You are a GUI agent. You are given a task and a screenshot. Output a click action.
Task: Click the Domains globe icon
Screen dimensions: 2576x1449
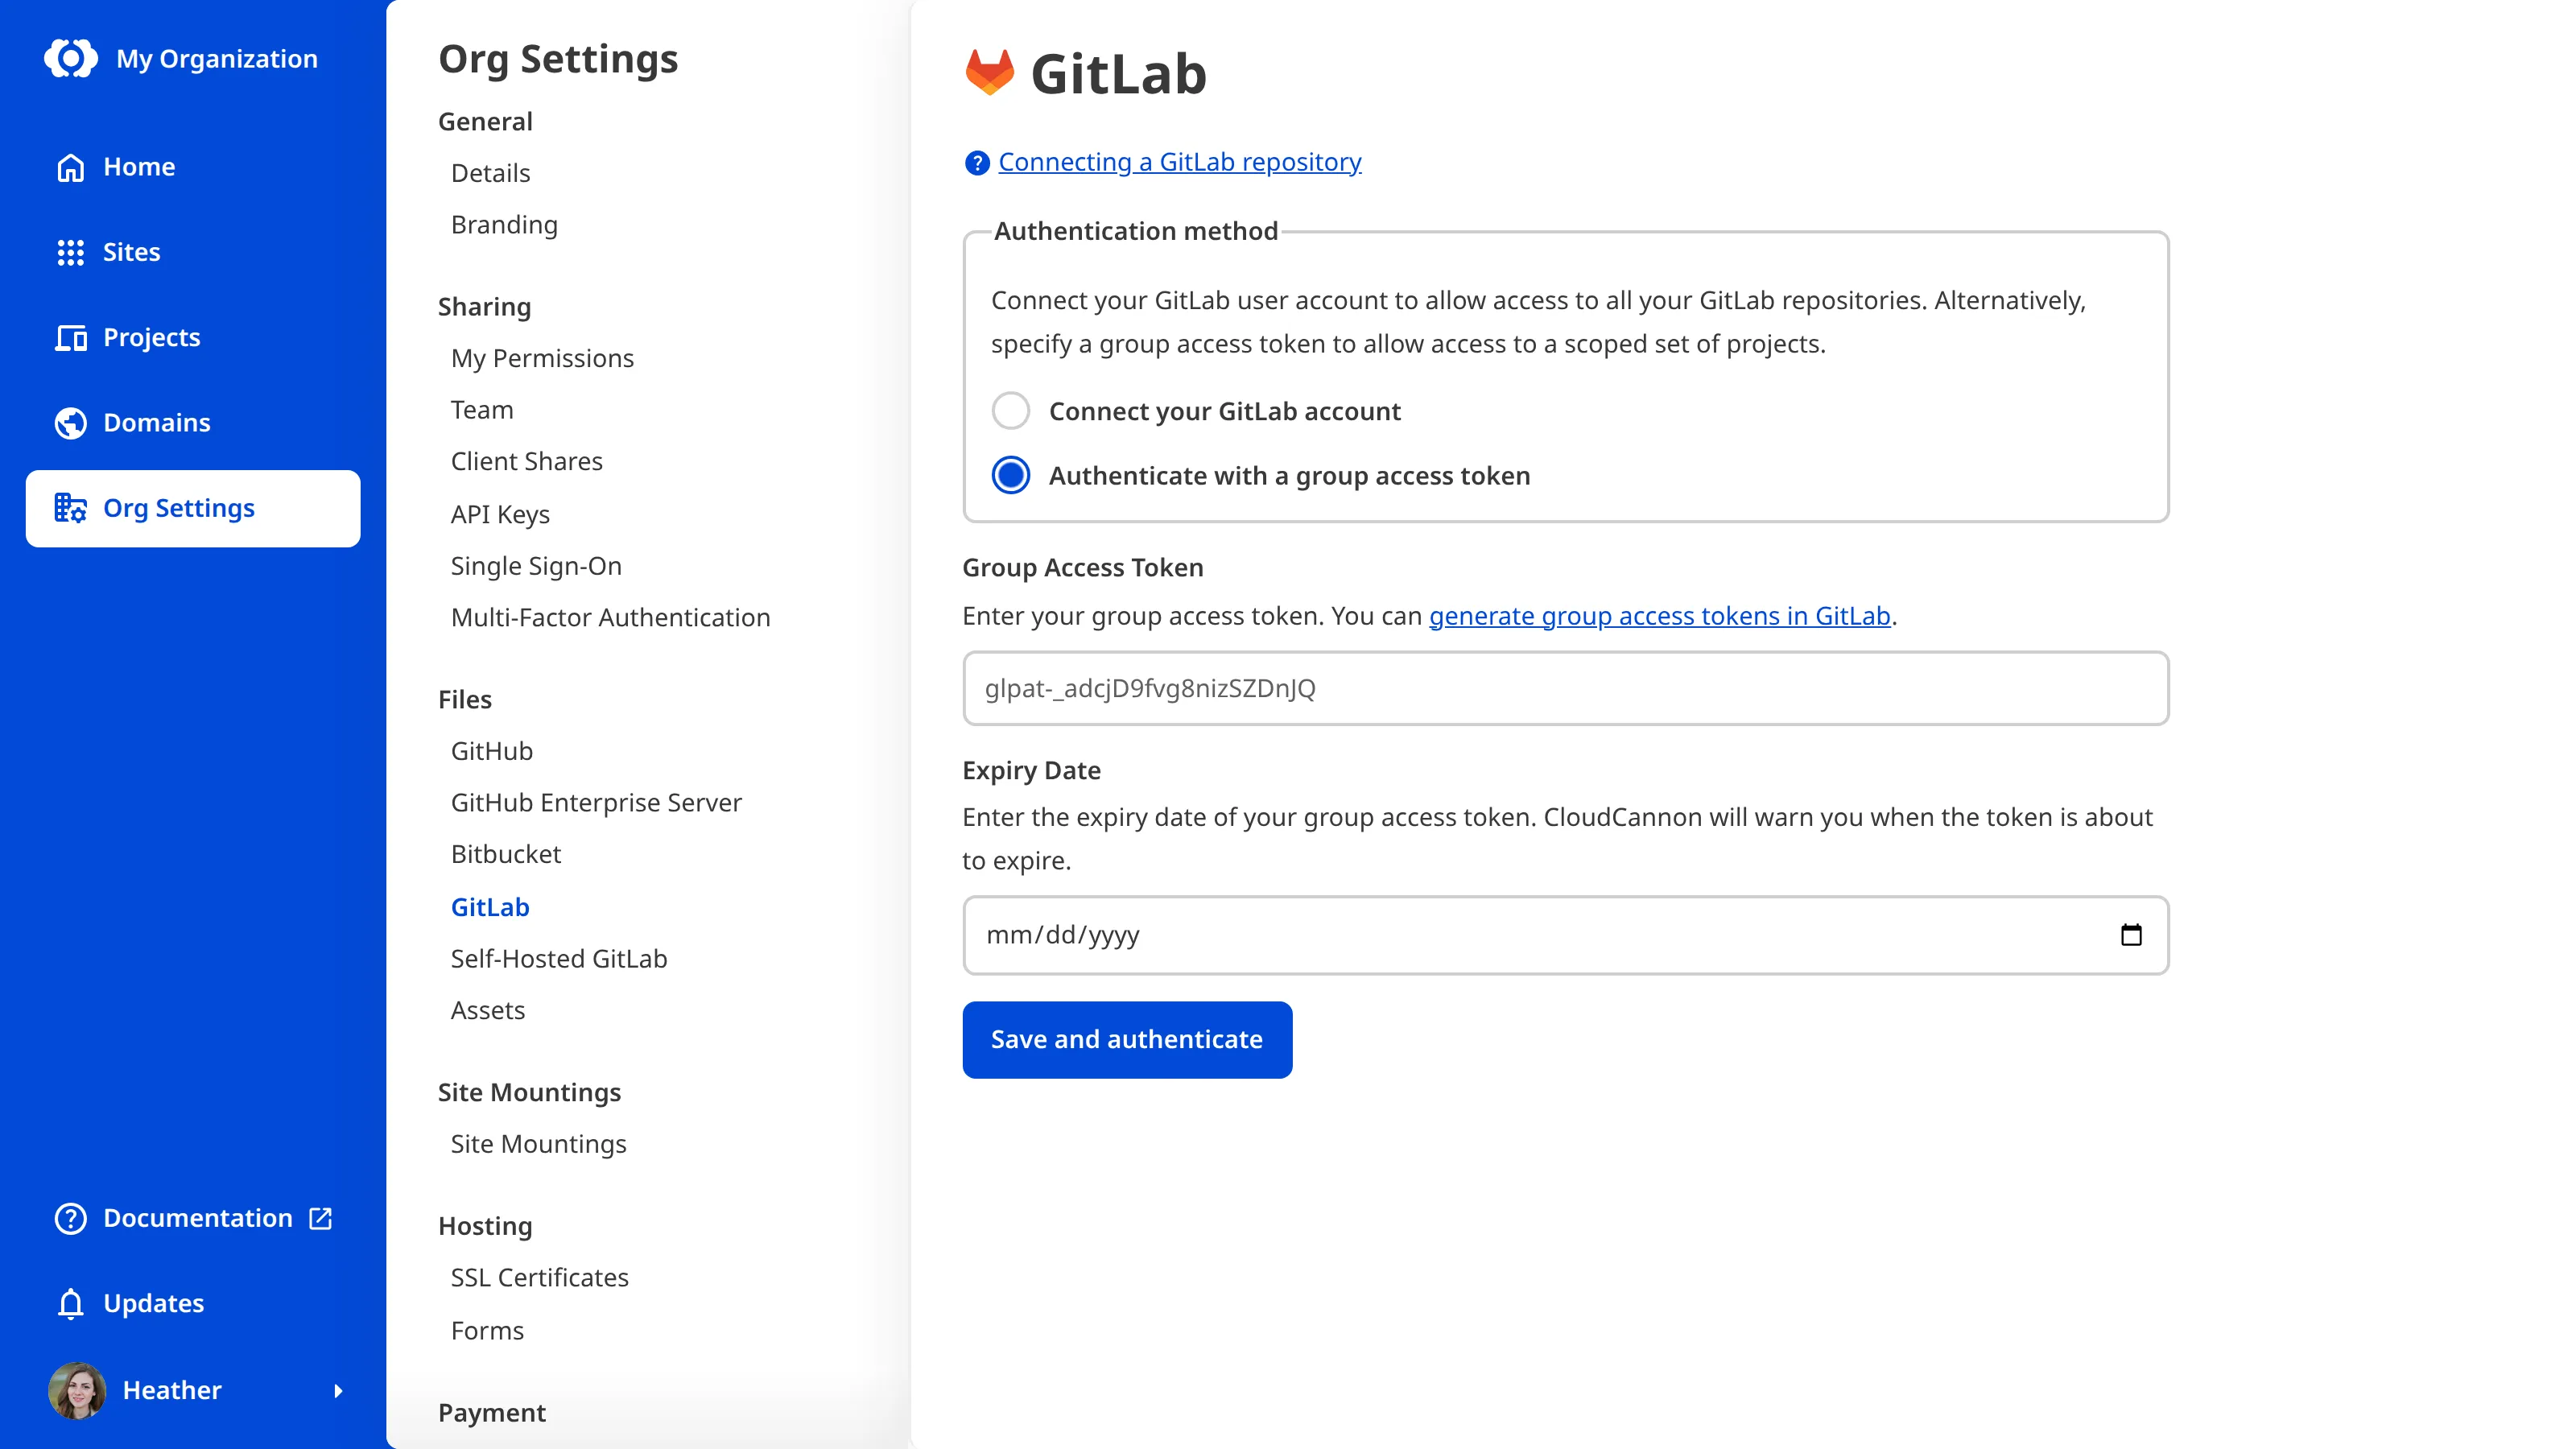(x=70, y=423)
